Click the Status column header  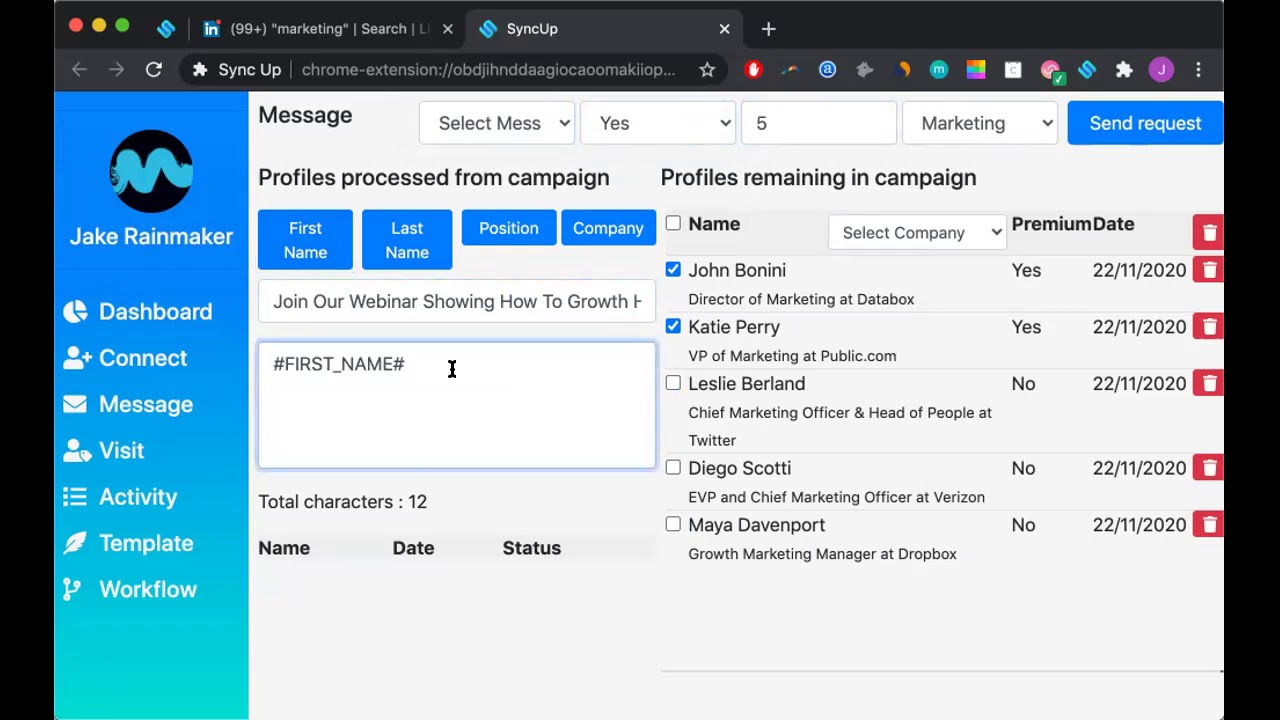pyautogui.click(x=532, y=548)
